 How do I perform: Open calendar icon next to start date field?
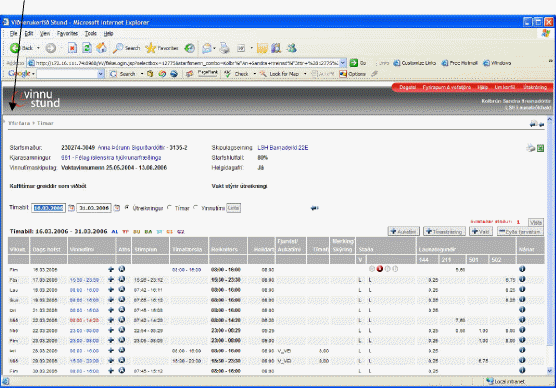pyautogui.click(x=71, y=208)
